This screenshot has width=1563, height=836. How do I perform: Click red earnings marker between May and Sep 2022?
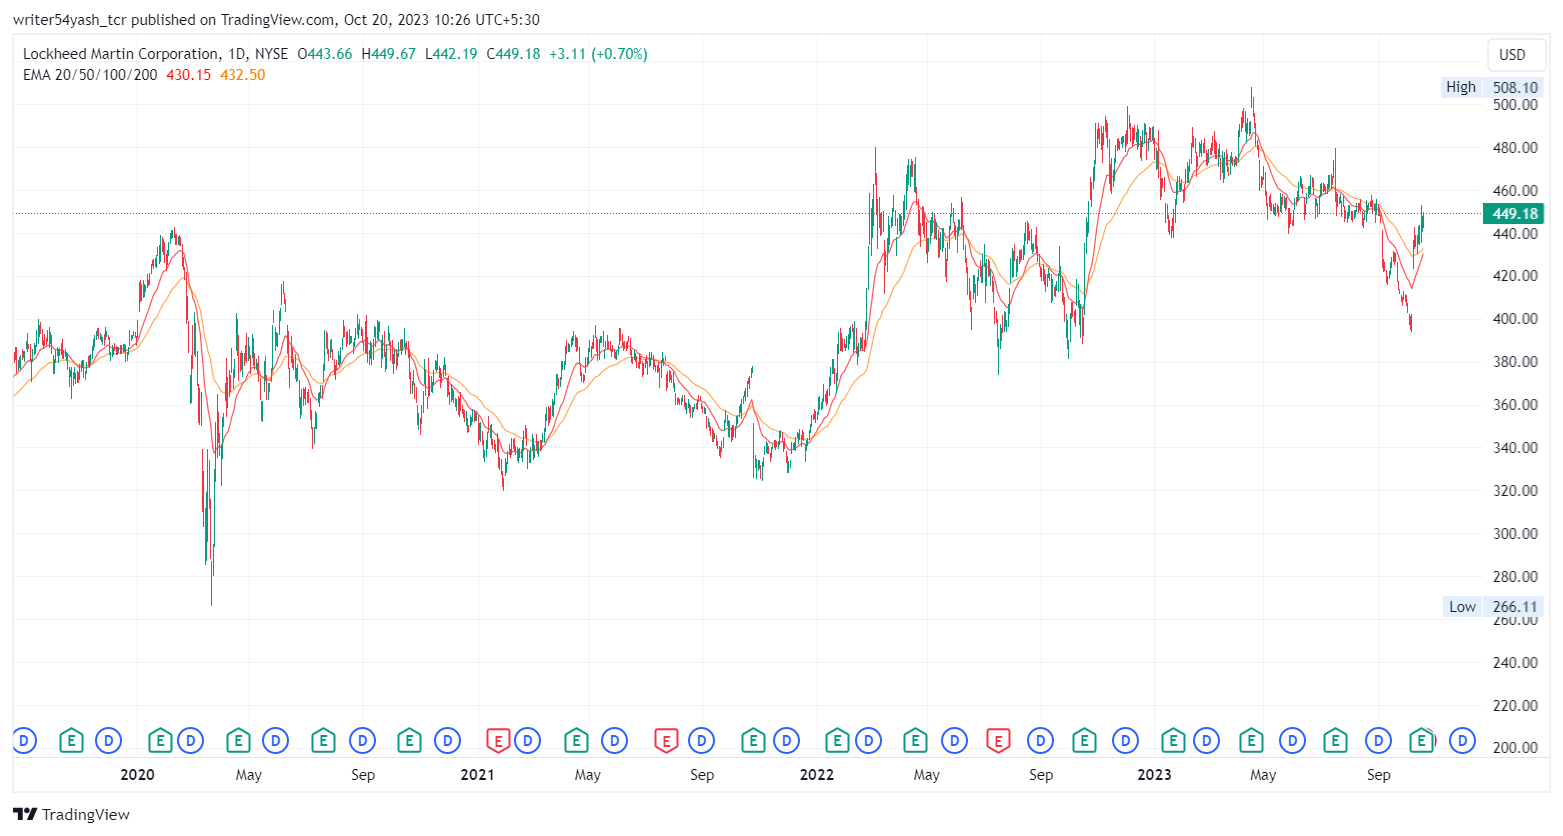997,741
